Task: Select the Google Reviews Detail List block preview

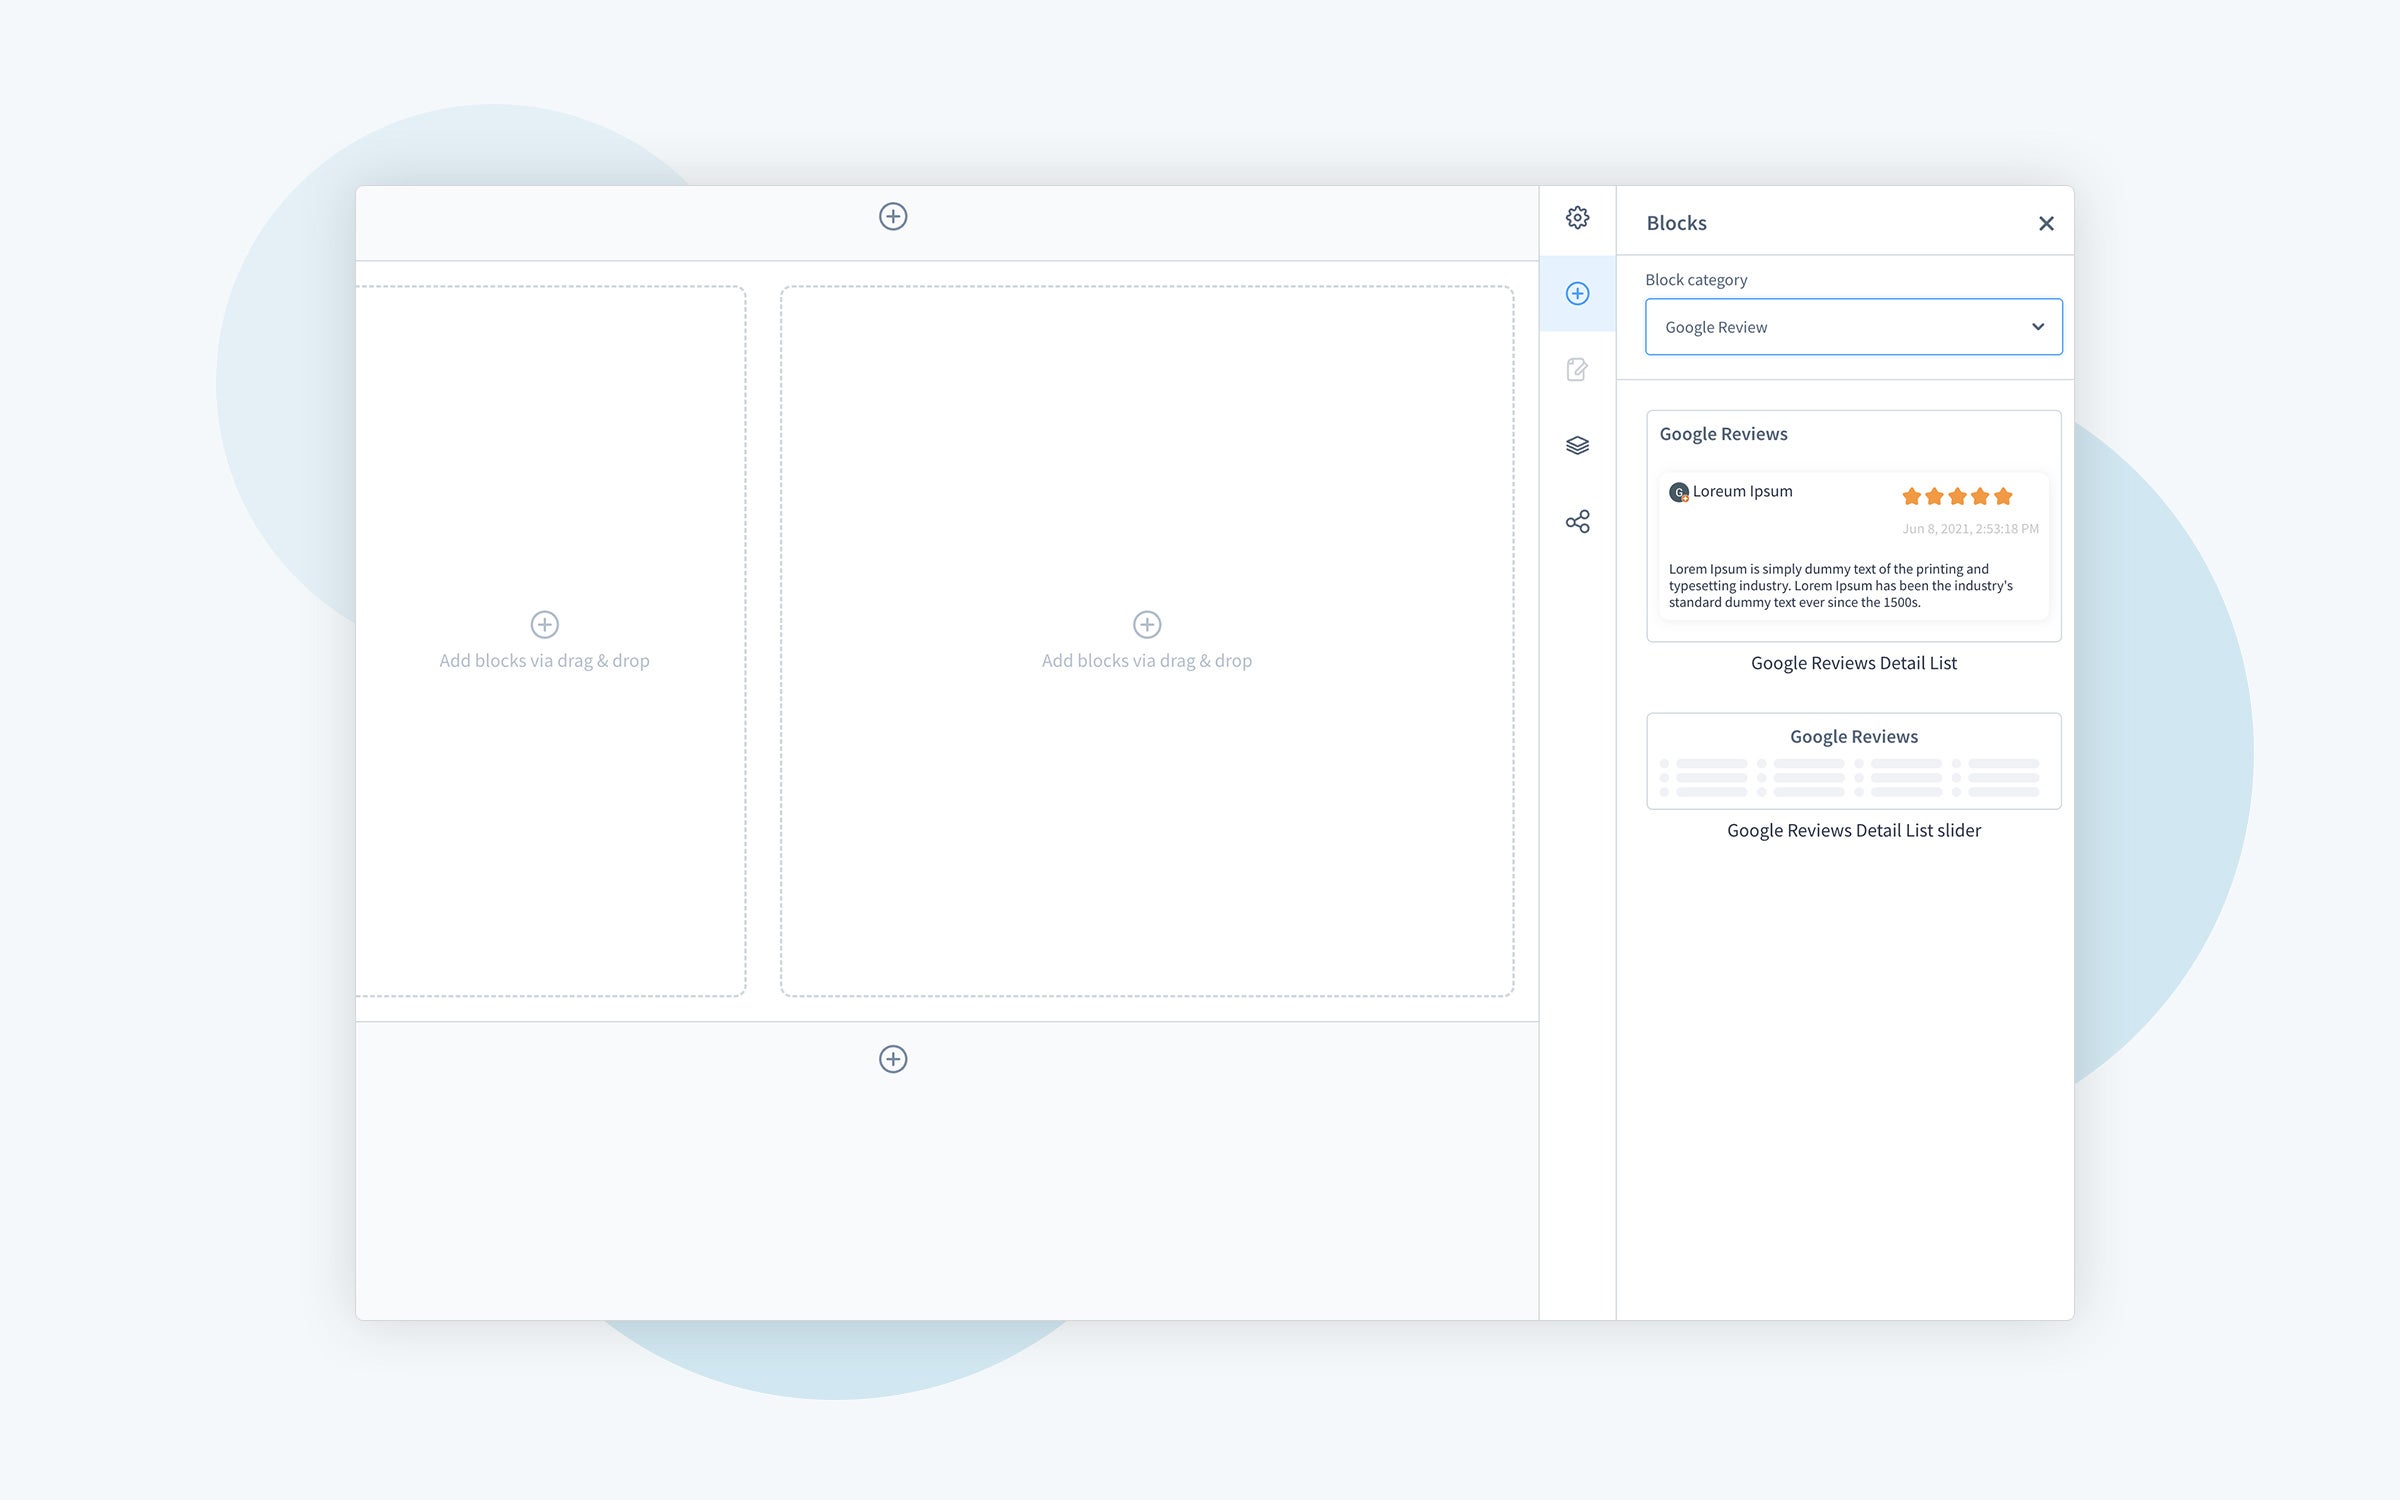Action: 1853,526
